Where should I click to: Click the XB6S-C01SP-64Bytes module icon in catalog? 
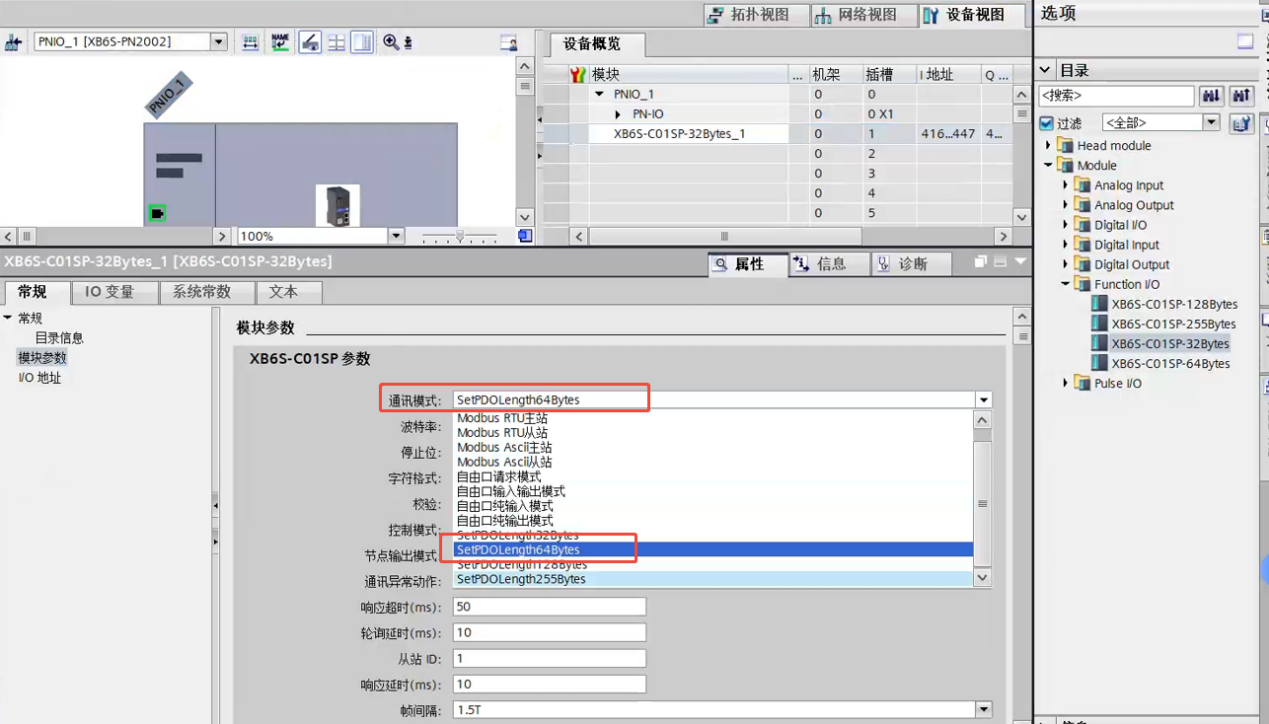click(1100, 364)
